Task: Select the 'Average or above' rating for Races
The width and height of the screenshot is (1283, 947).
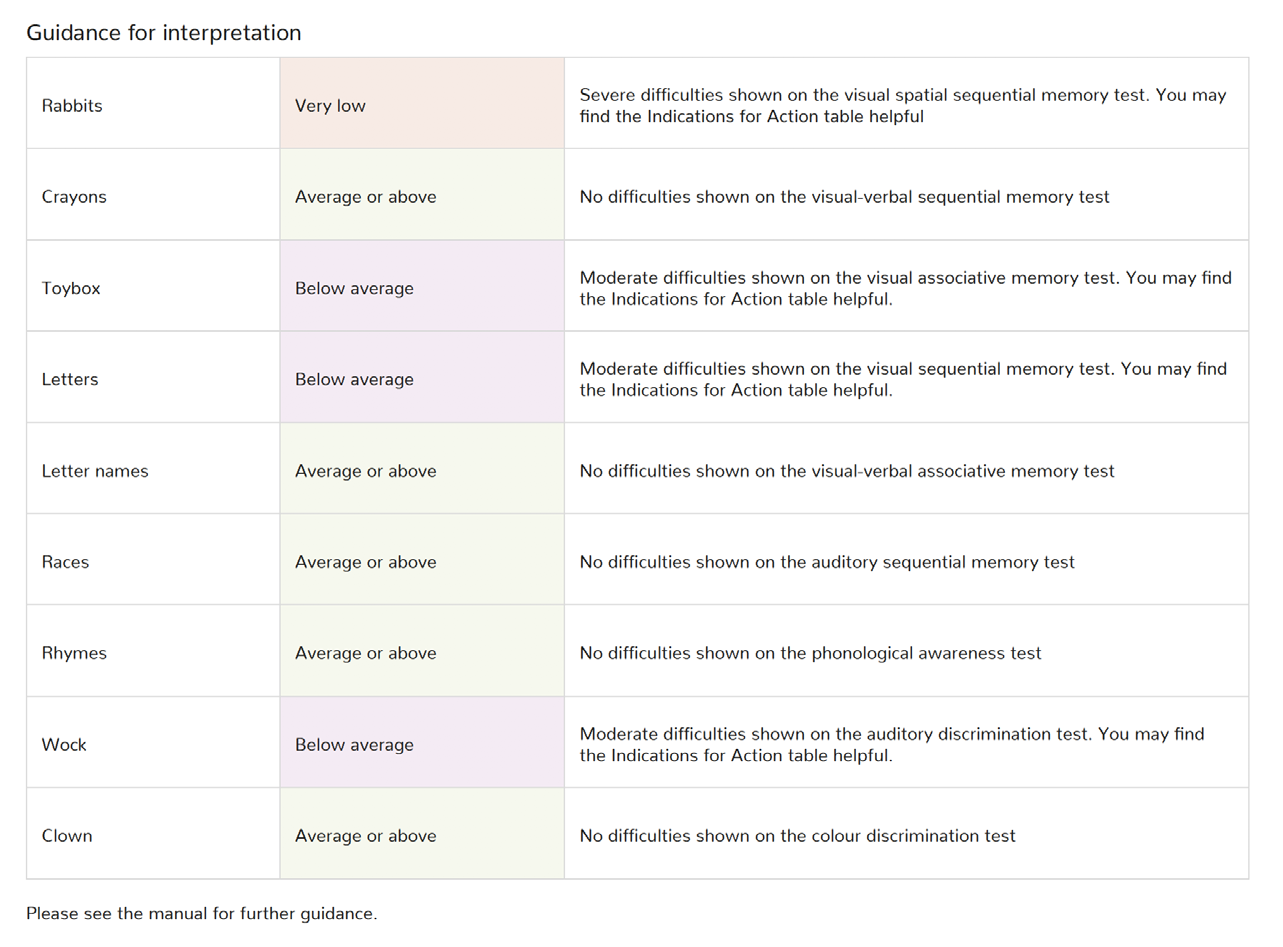Action: (x=422, y=560)
